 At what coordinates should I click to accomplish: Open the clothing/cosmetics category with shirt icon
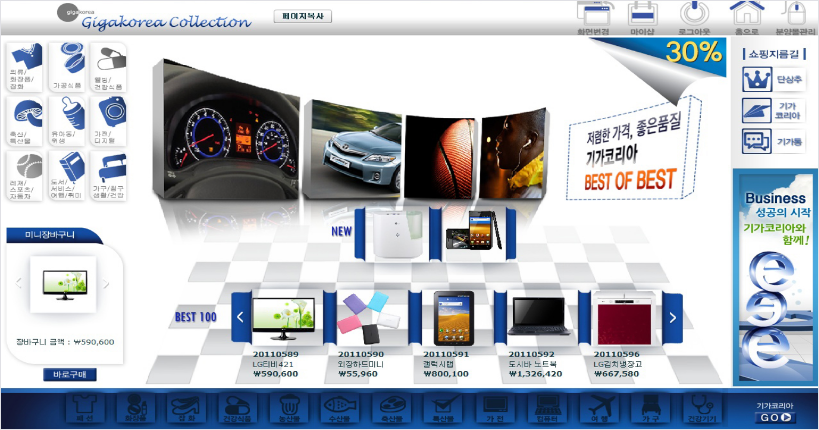pos(25,67)
